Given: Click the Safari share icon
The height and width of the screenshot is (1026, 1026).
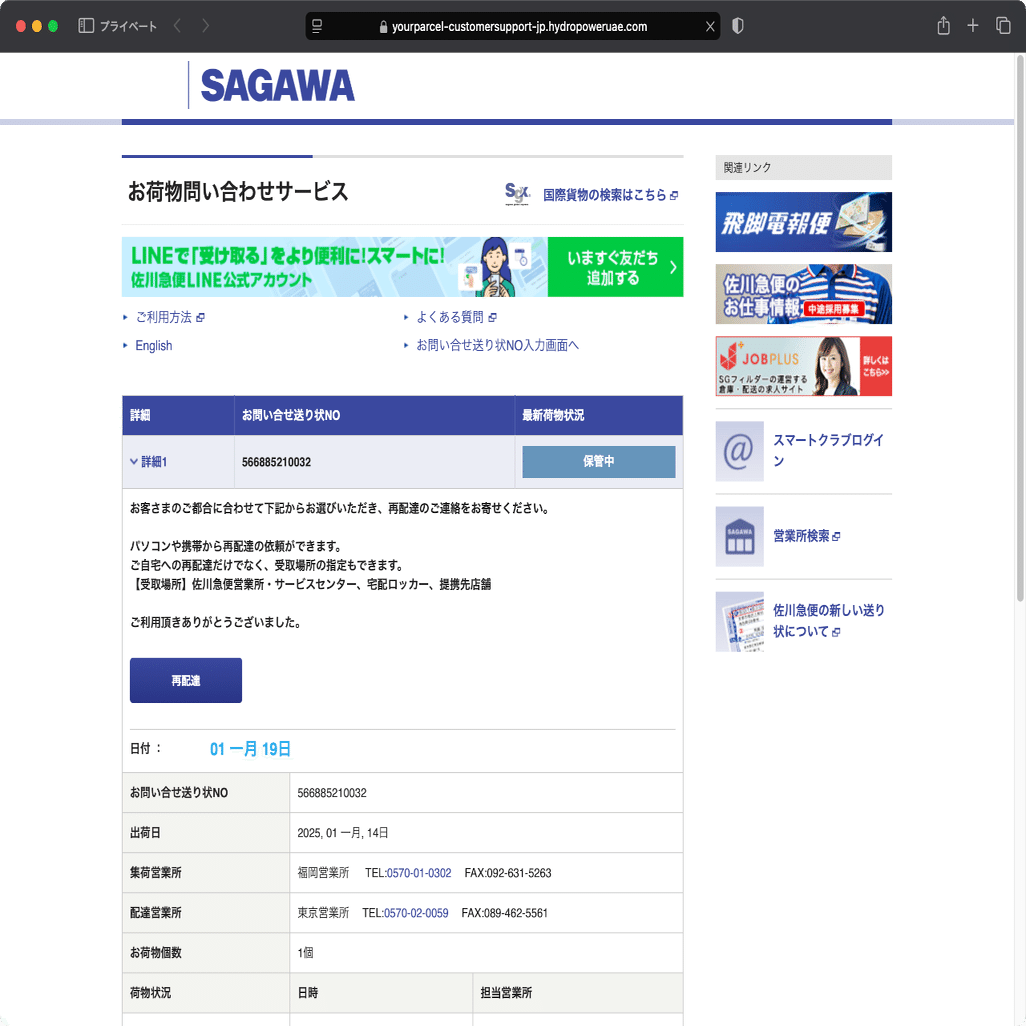Looking at the screenshot, I should (942, 25).
